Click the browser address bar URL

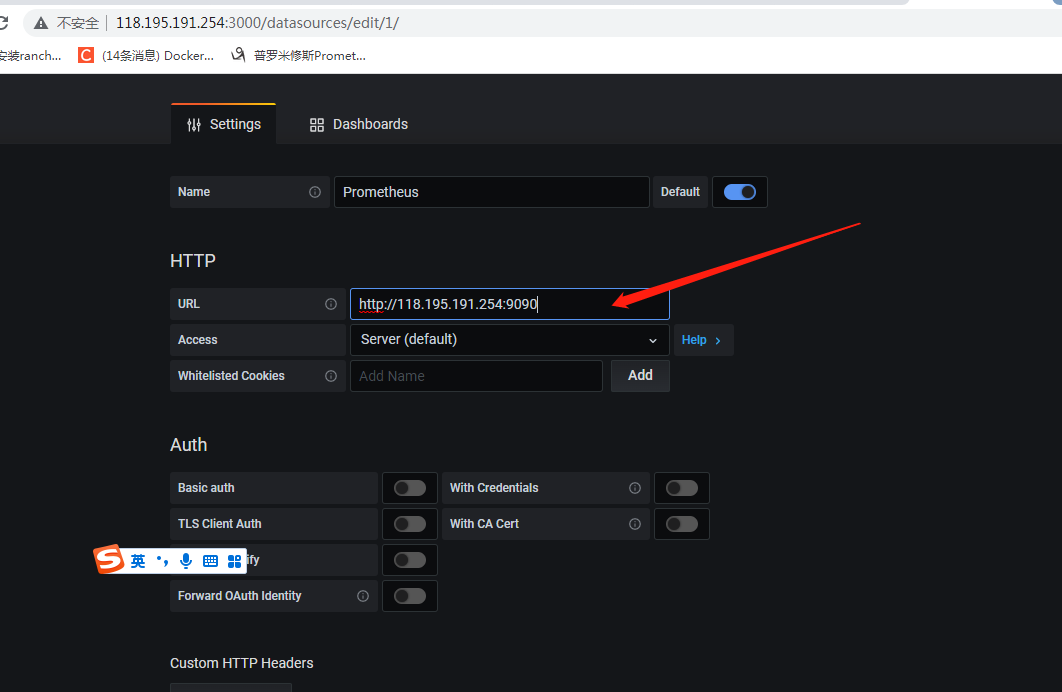click(x=257, y=23)
